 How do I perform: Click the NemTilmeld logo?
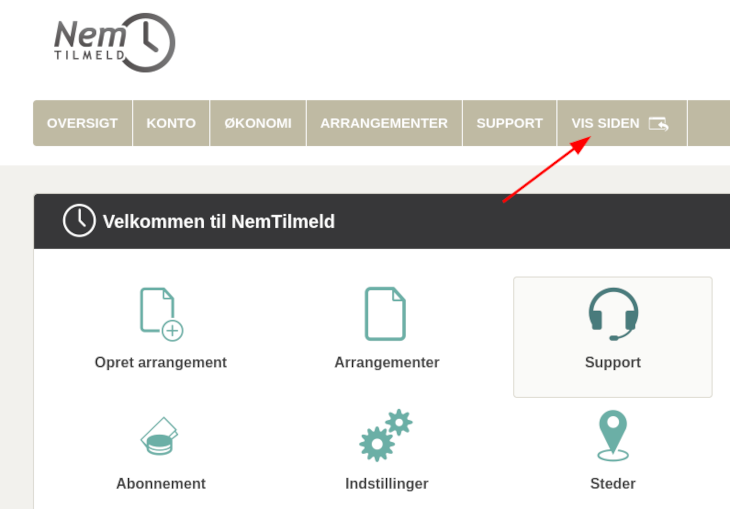pos(115,43)
